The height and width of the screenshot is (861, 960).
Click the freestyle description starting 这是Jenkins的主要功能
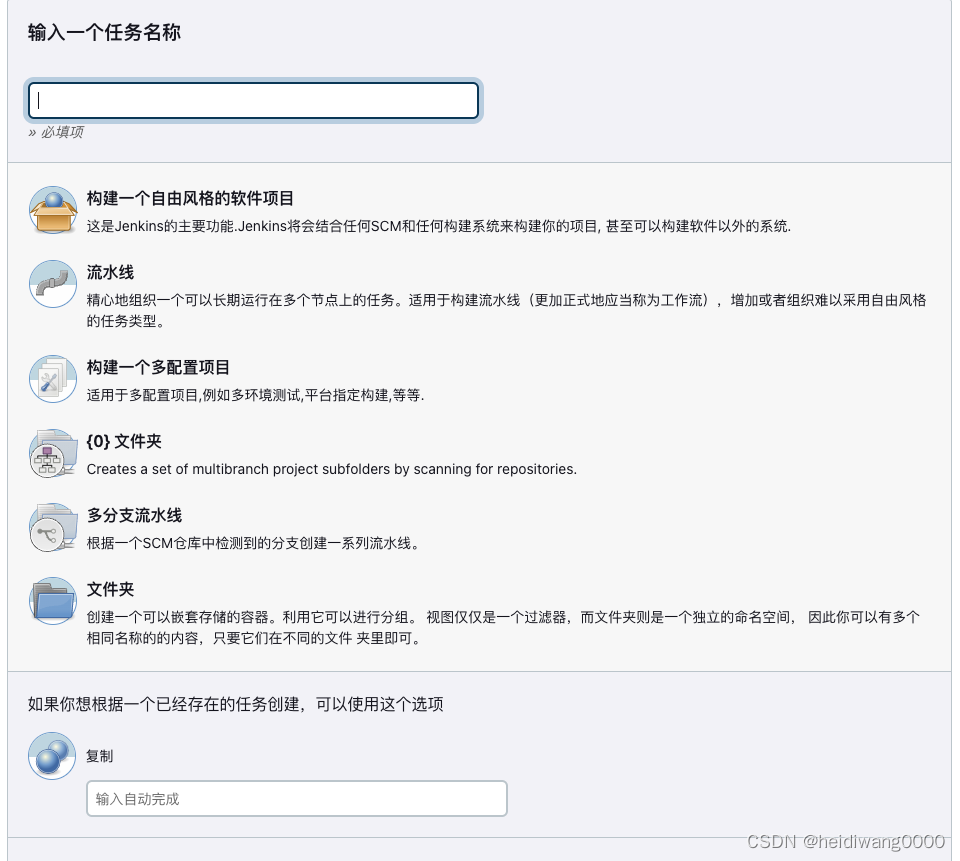coord(439,226)
